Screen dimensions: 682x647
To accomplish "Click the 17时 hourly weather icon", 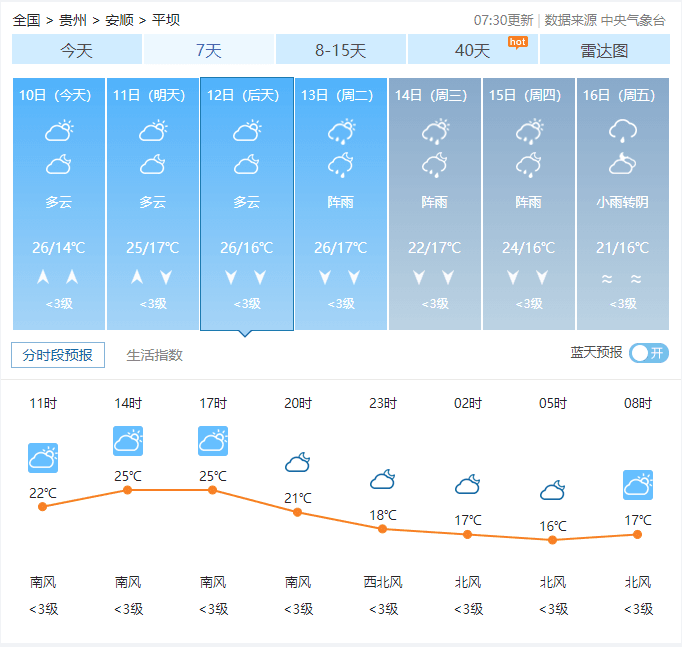I will 213,441.
